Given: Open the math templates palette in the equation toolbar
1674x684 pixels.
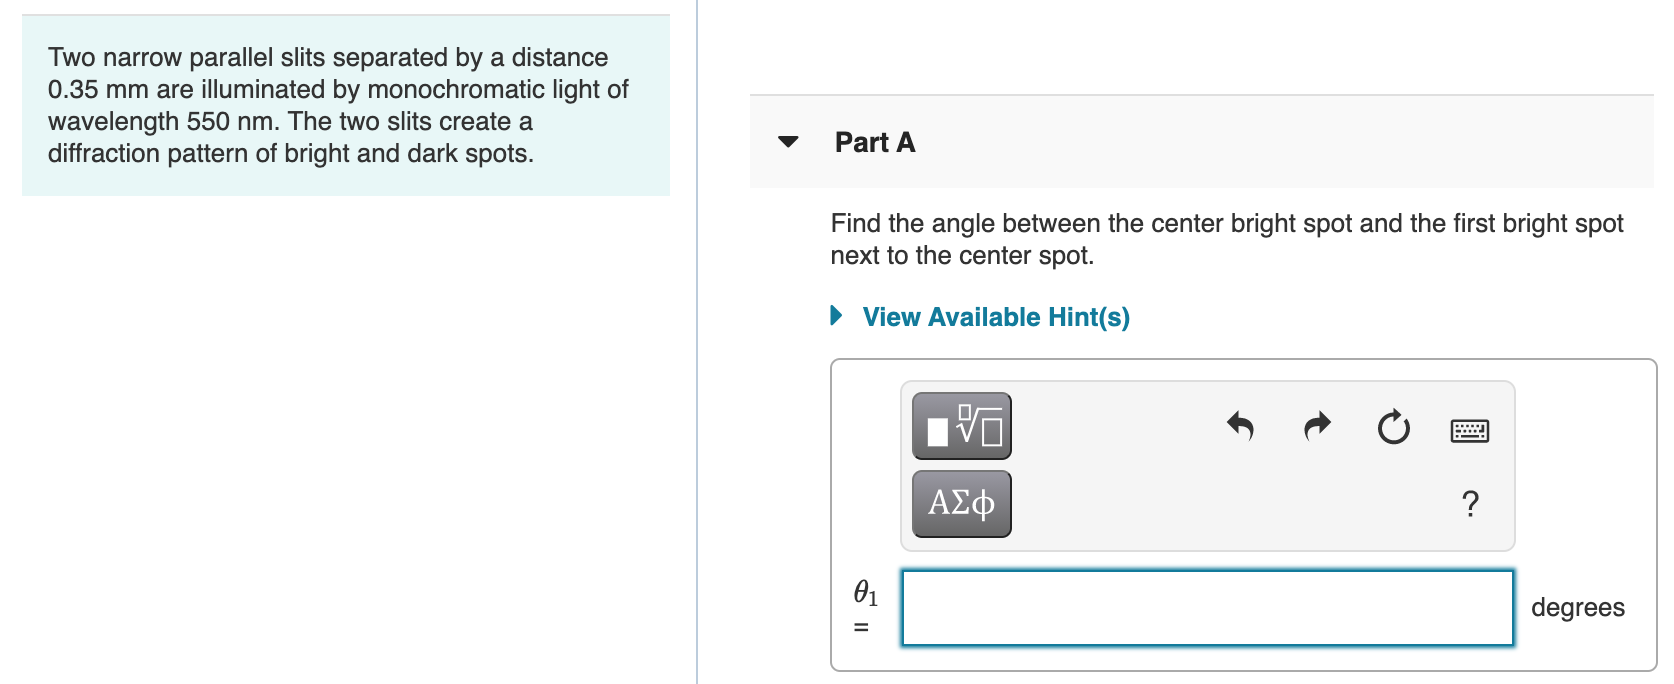Looking at the screenshot, I should [x=959, y=424].
